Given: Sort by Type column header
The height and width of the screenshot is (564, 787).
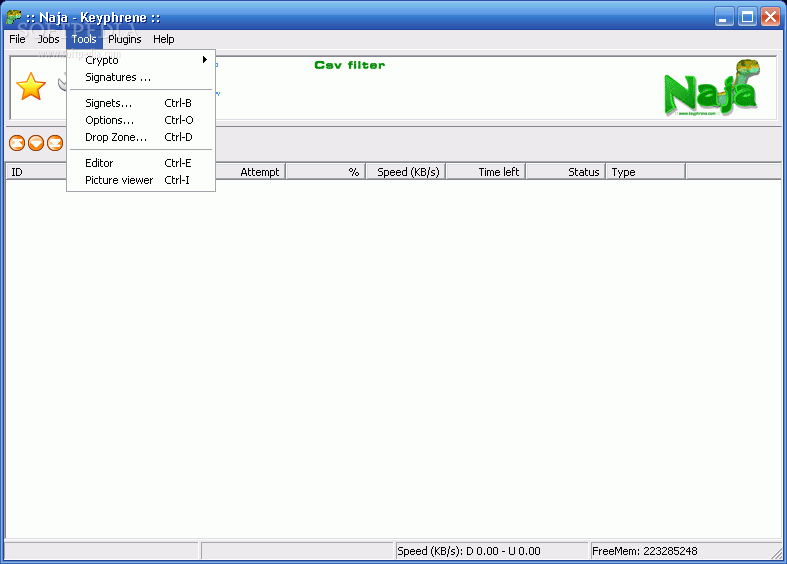Looking at the screenshot, I should click(x=646, y=172).
